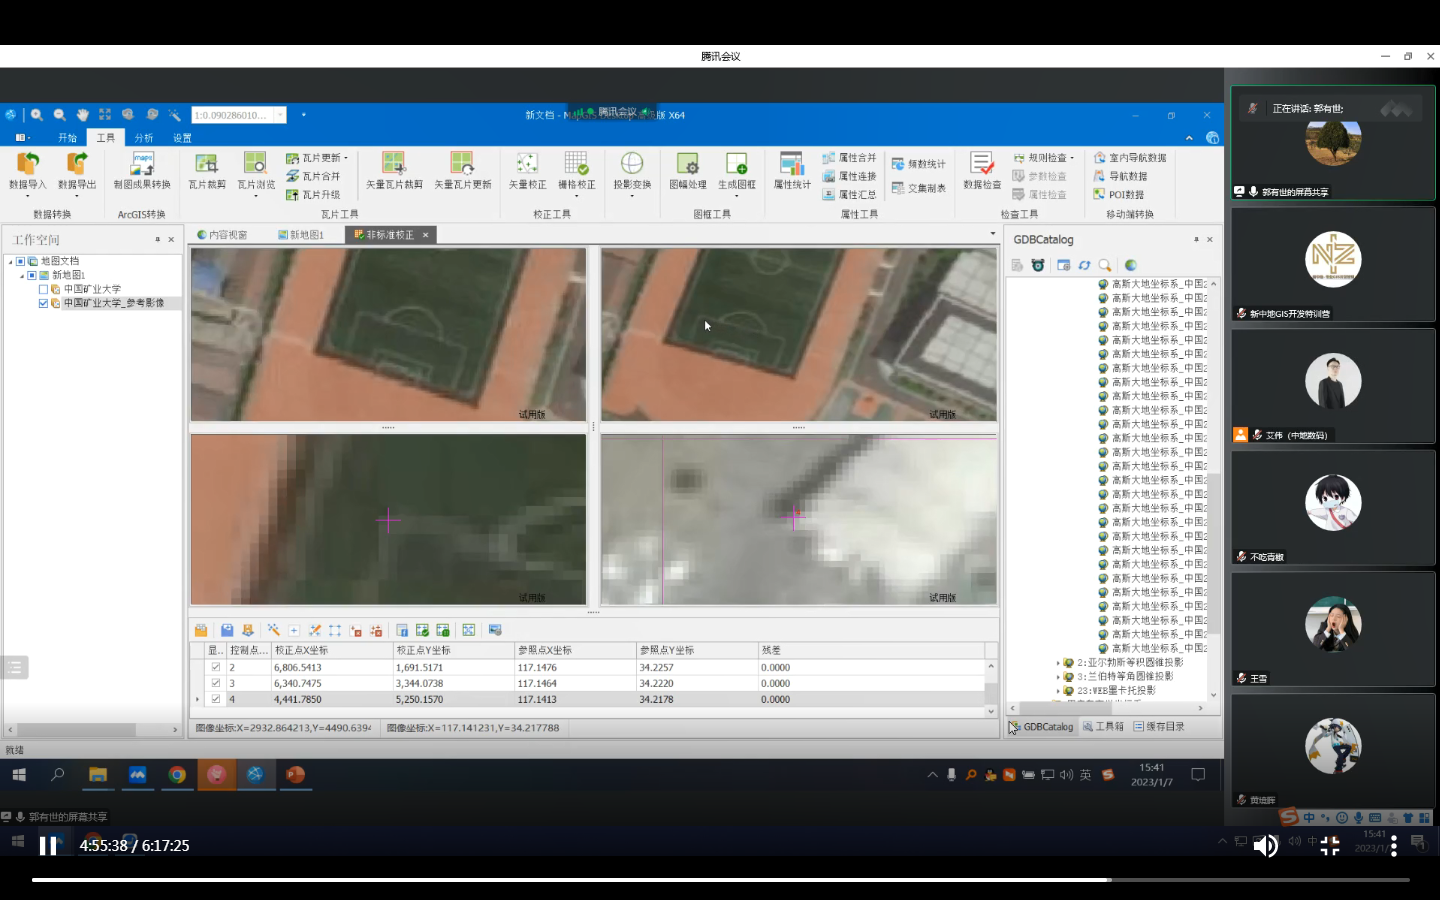Click the 属性合并 button
The height and width of the screenshot is (900, 1440).
click(x=850, y=158)
